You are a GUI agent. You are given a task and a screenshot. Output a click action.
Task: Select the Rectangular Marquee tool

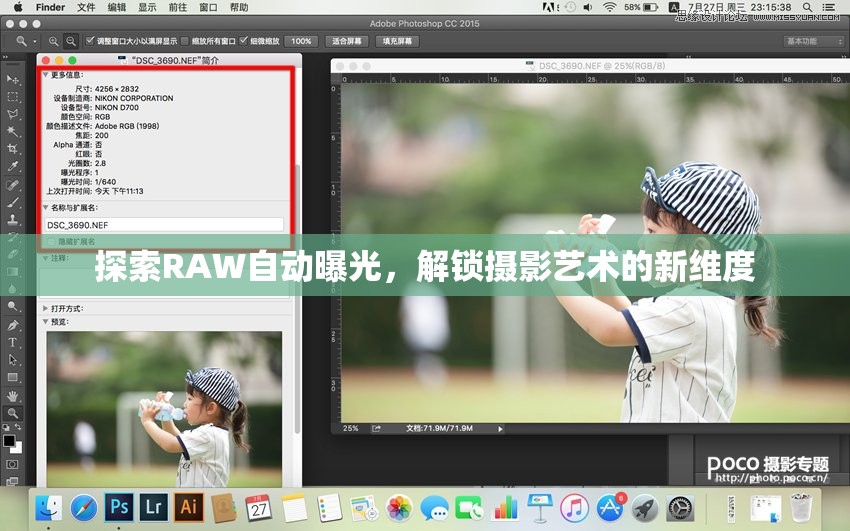12,96
